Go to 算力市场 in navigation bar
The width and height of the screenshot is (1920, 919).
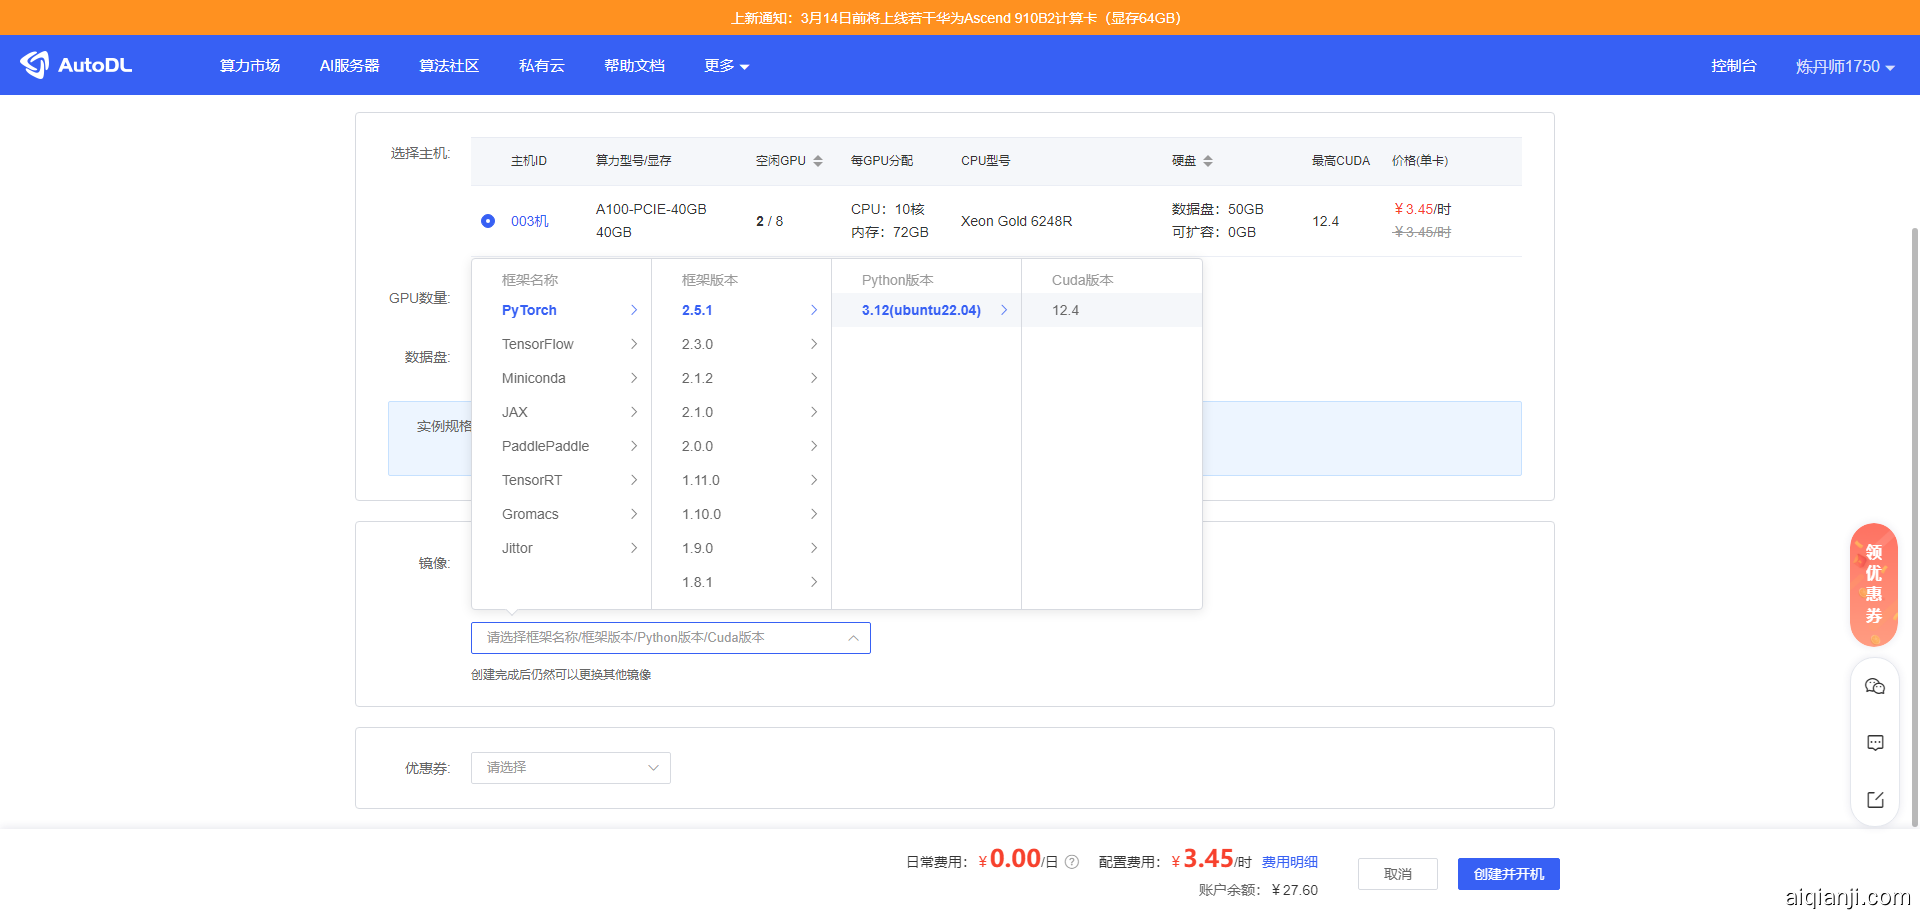click(250, 66)
